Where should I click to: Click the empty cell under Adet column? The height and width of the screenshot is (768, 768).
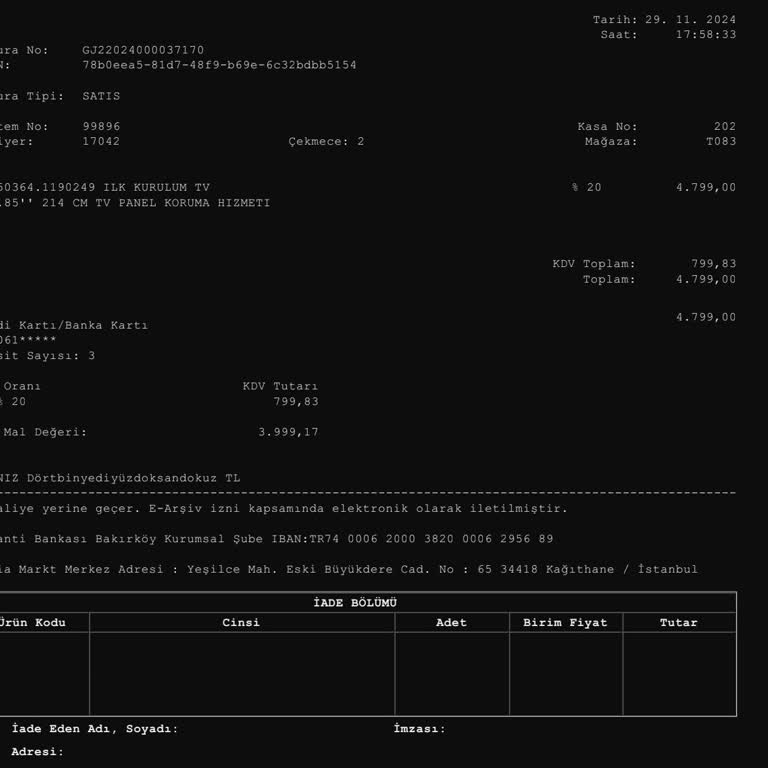pyautogui.click(x=451, y=674)
